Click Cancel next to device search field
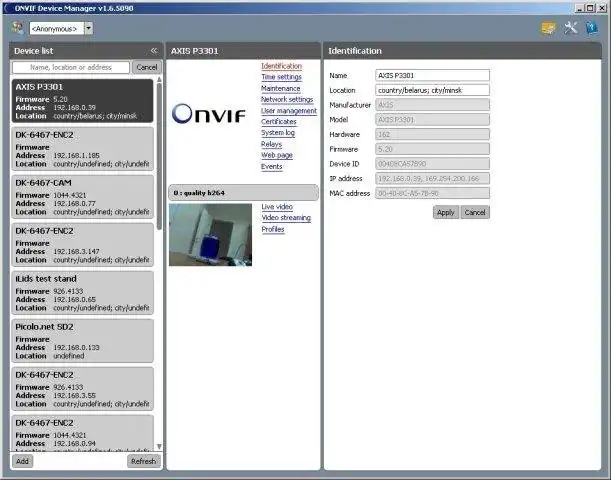Viewport: 611px width, 480px height. (147, 67)
